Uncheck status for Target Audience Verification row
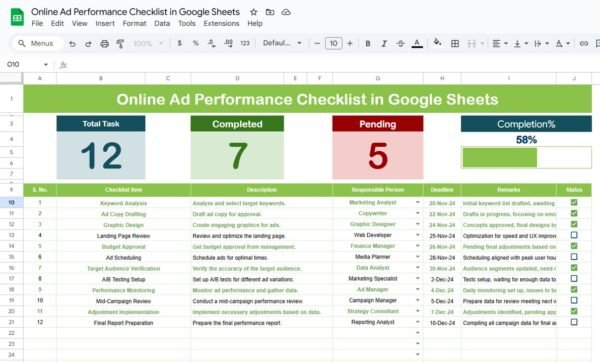 pyautogui.click(x=574, y=268)
